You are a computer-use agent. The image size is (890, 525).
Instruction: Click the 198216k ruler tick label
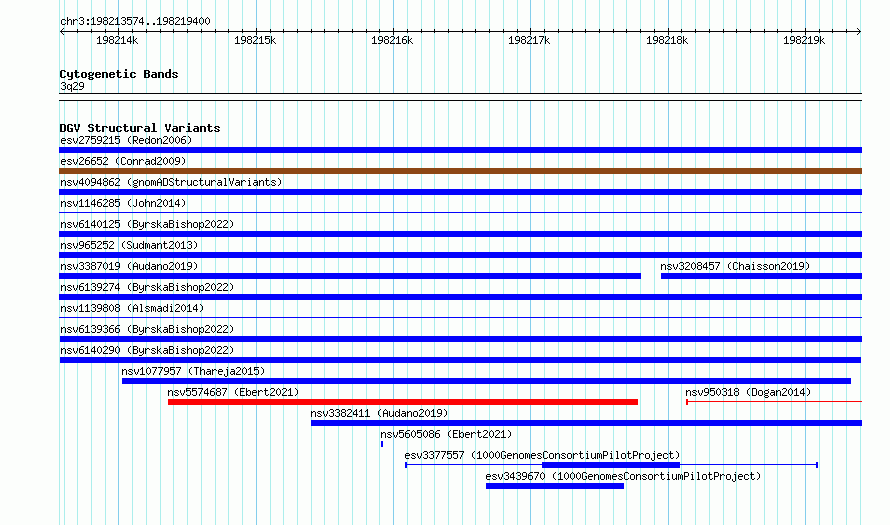(x=392, y=40)
